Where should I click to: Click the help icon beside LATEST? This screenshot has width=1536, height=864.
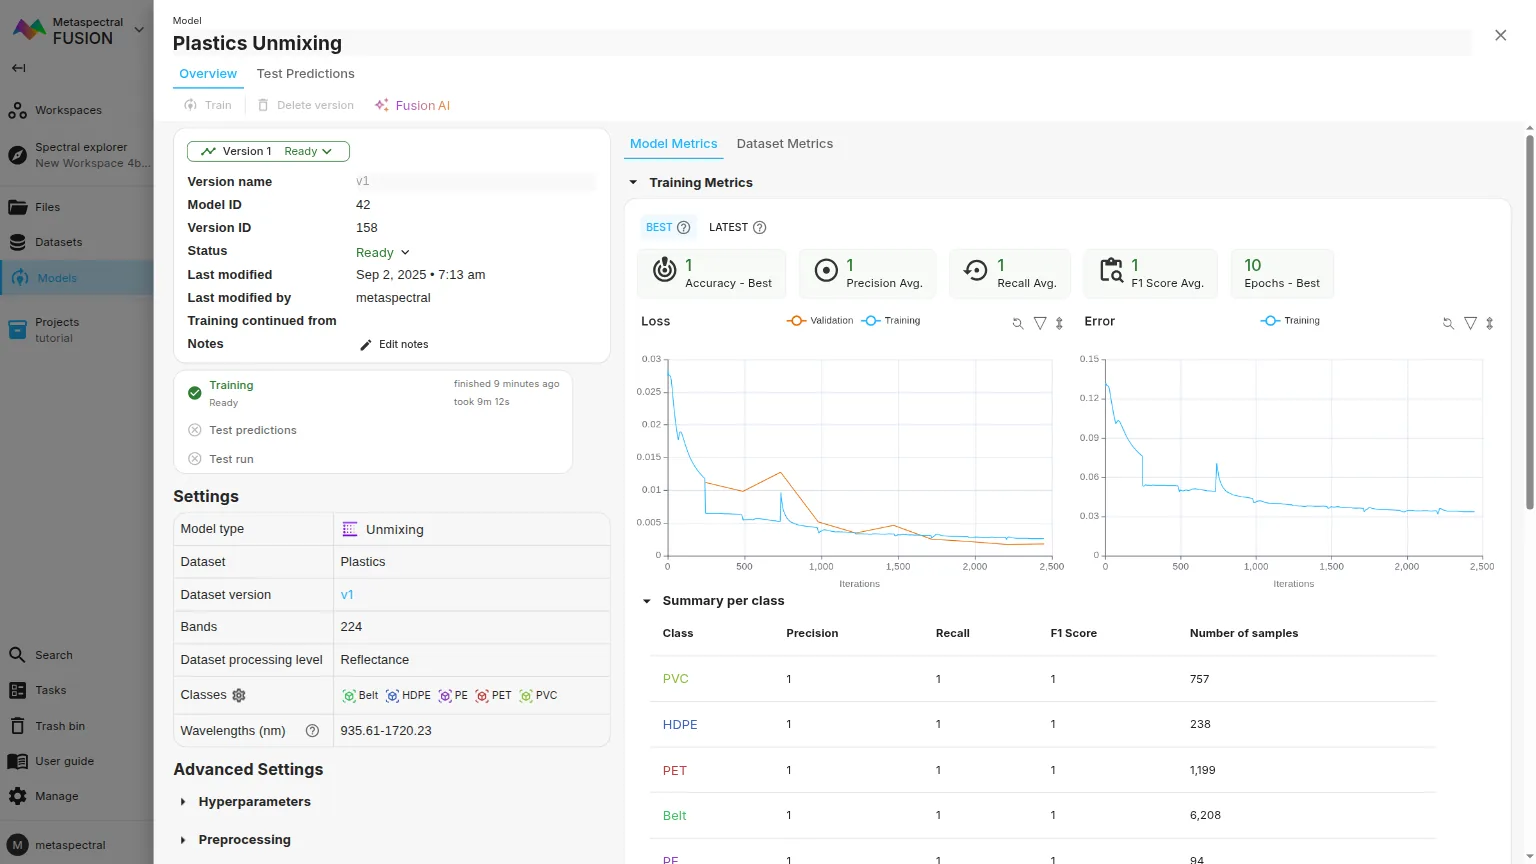[759, 228]
